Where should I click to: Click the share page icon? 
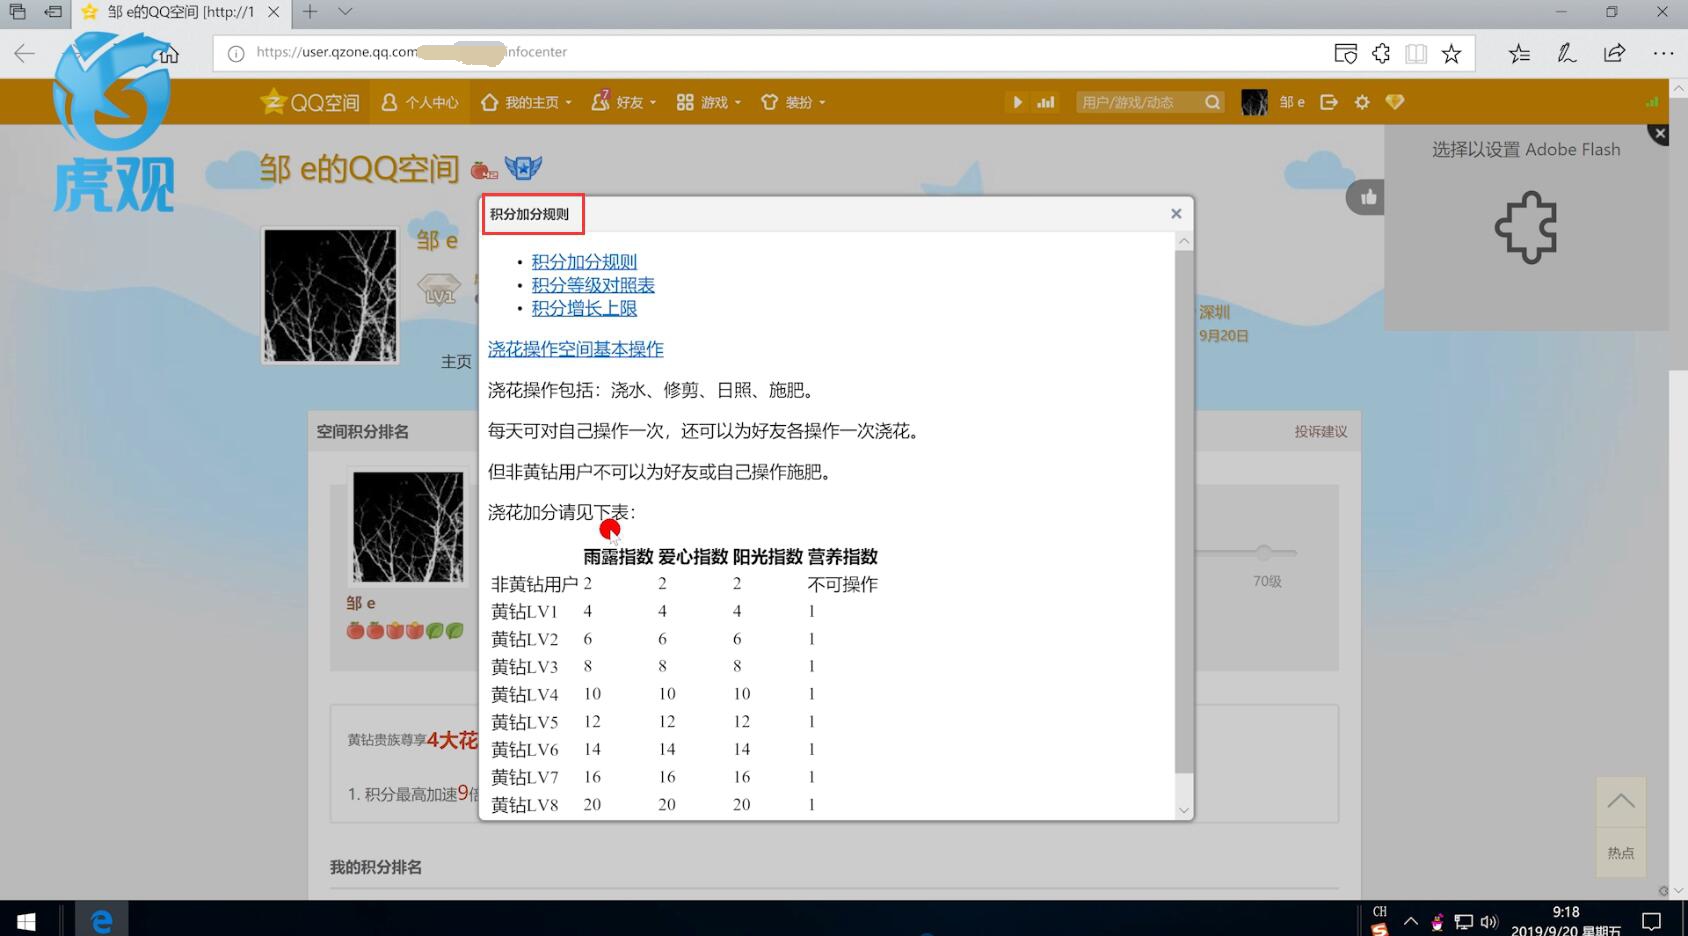pos(1614,53)
